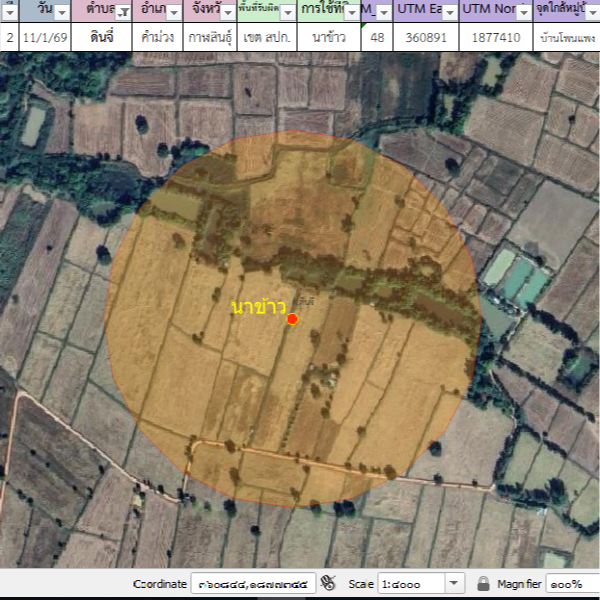
Task: Click the กาฬสินธุ์ province cell
Action: coord(211,38)
